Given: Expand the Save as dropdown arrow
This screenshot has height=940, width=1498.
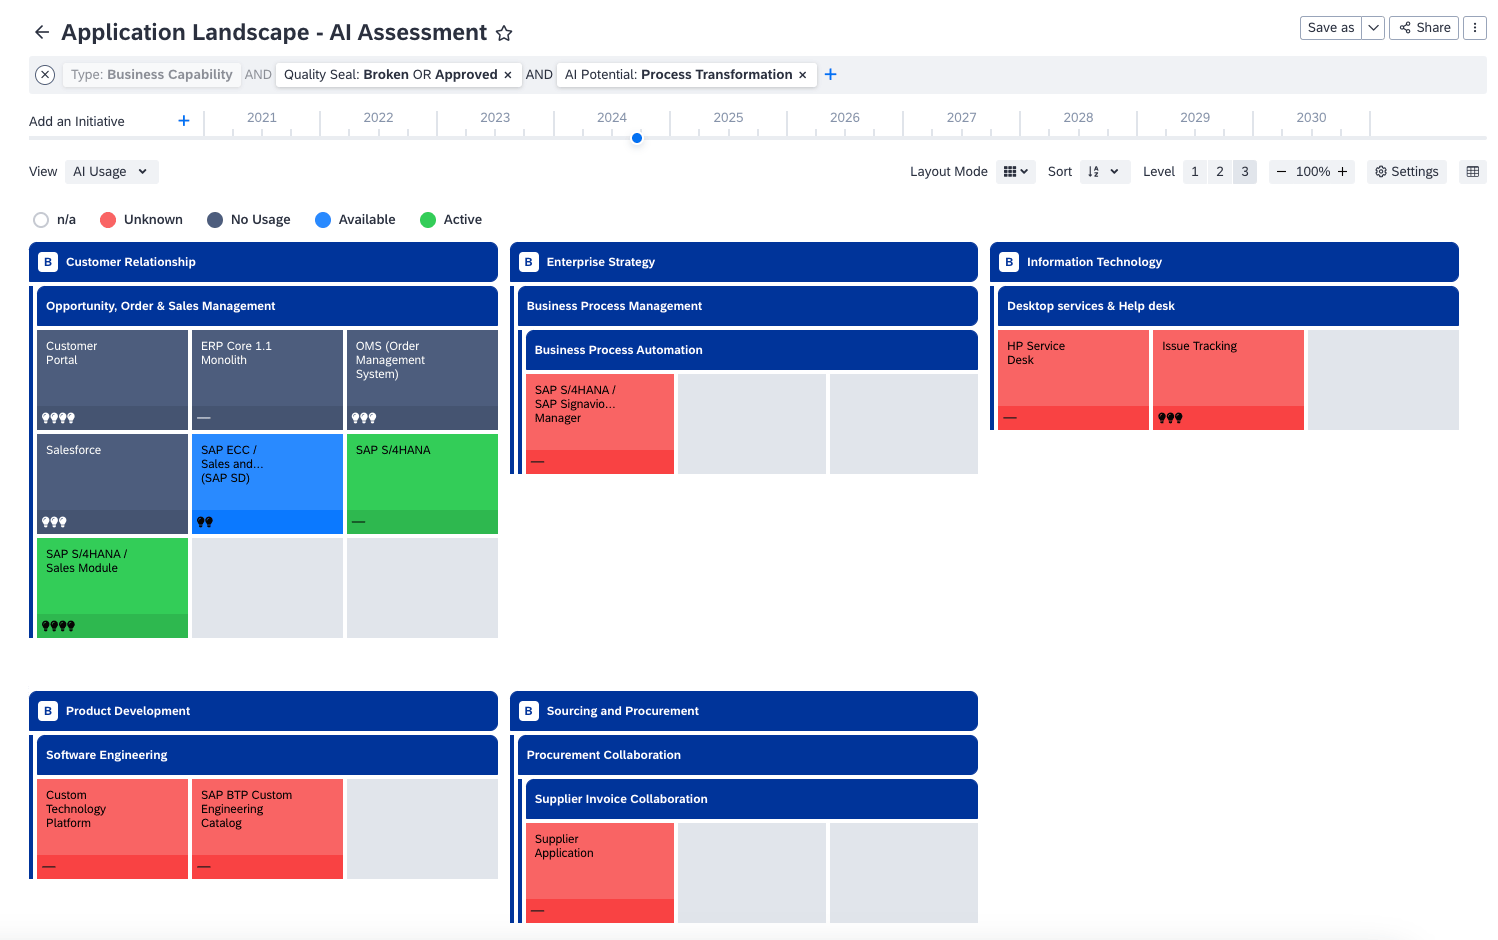Looking at the screenshot, I should coord(1373,28).
